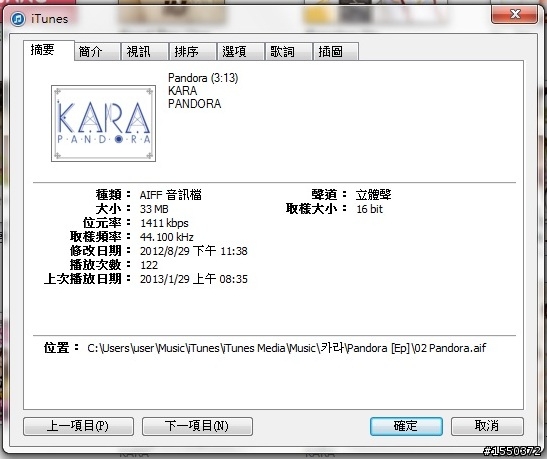Viewport: 547px width, 459px height.
Task: Click the sample rate 44.100 kHz
Action: pos(167,237)
